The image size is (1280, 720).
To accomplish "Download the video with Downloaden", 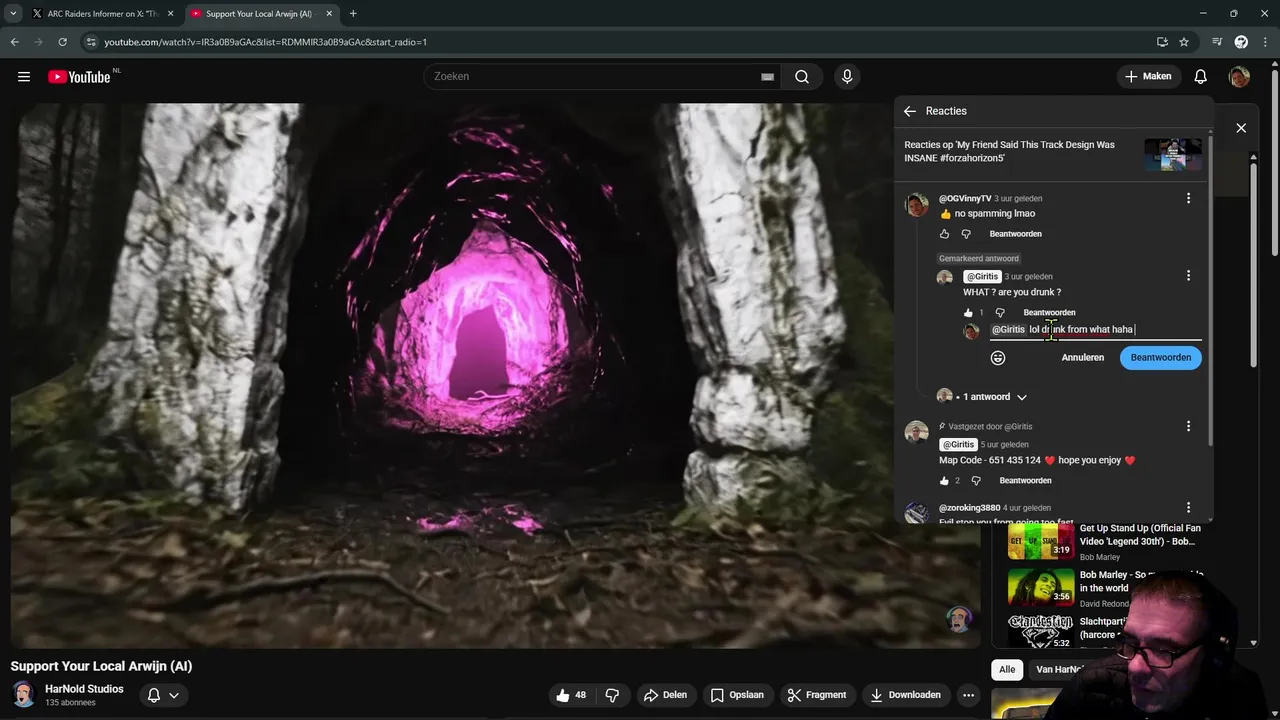I will [x=906, y=695].
